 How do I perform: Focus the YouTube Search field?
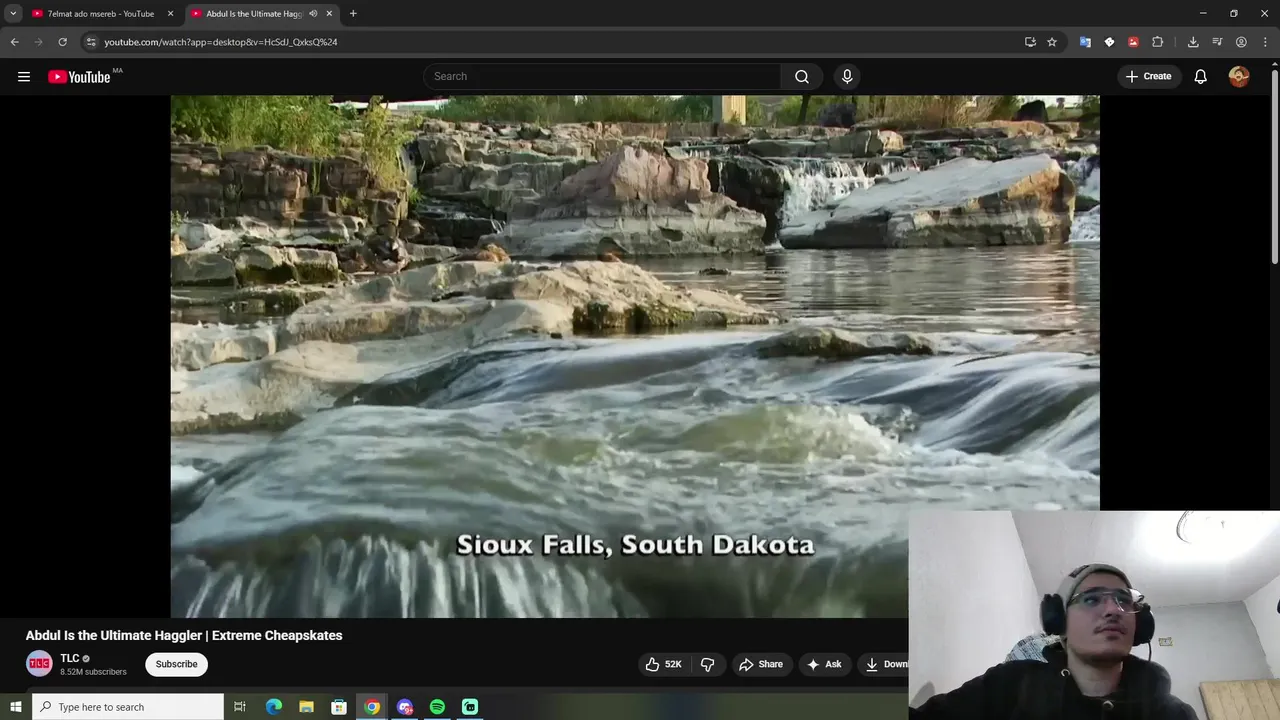click(603, 76)
